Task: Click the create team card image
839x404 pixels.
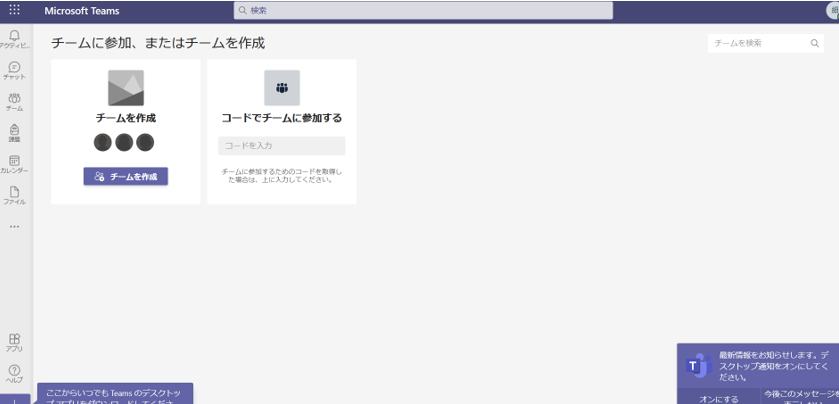Action: pos(126,88)
